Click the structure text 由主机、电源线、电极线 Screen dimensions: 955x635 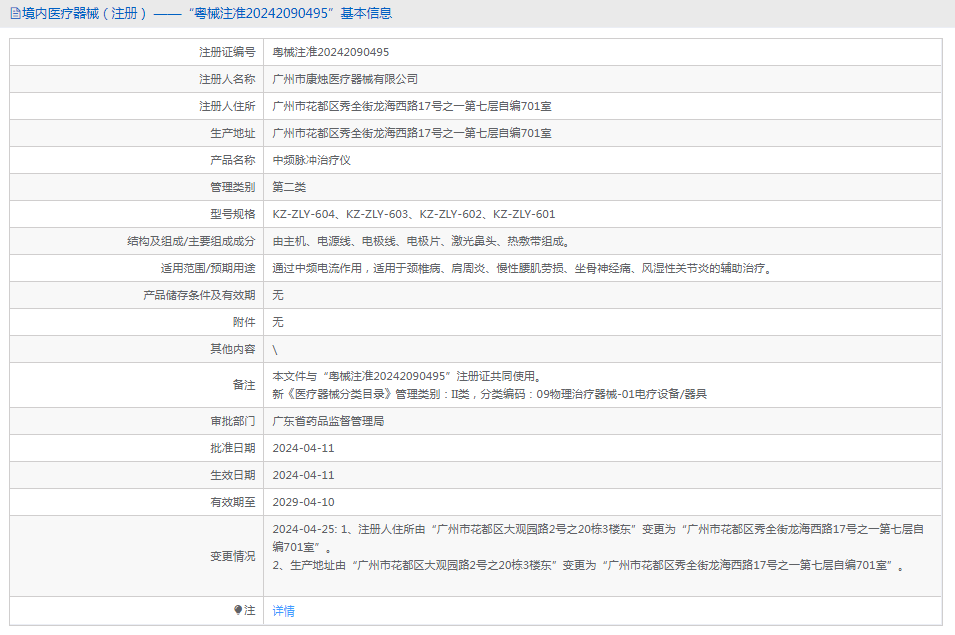(421, 241)
